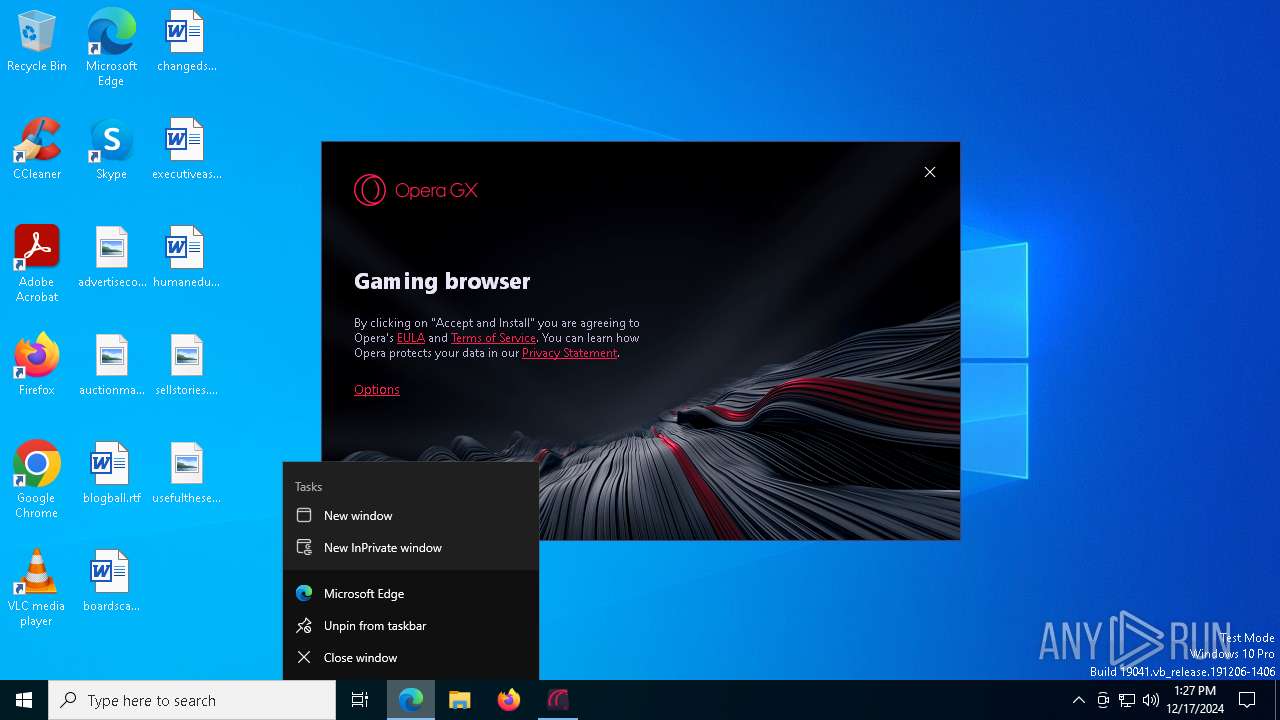Click the Firefox taskbar icon

509,700
